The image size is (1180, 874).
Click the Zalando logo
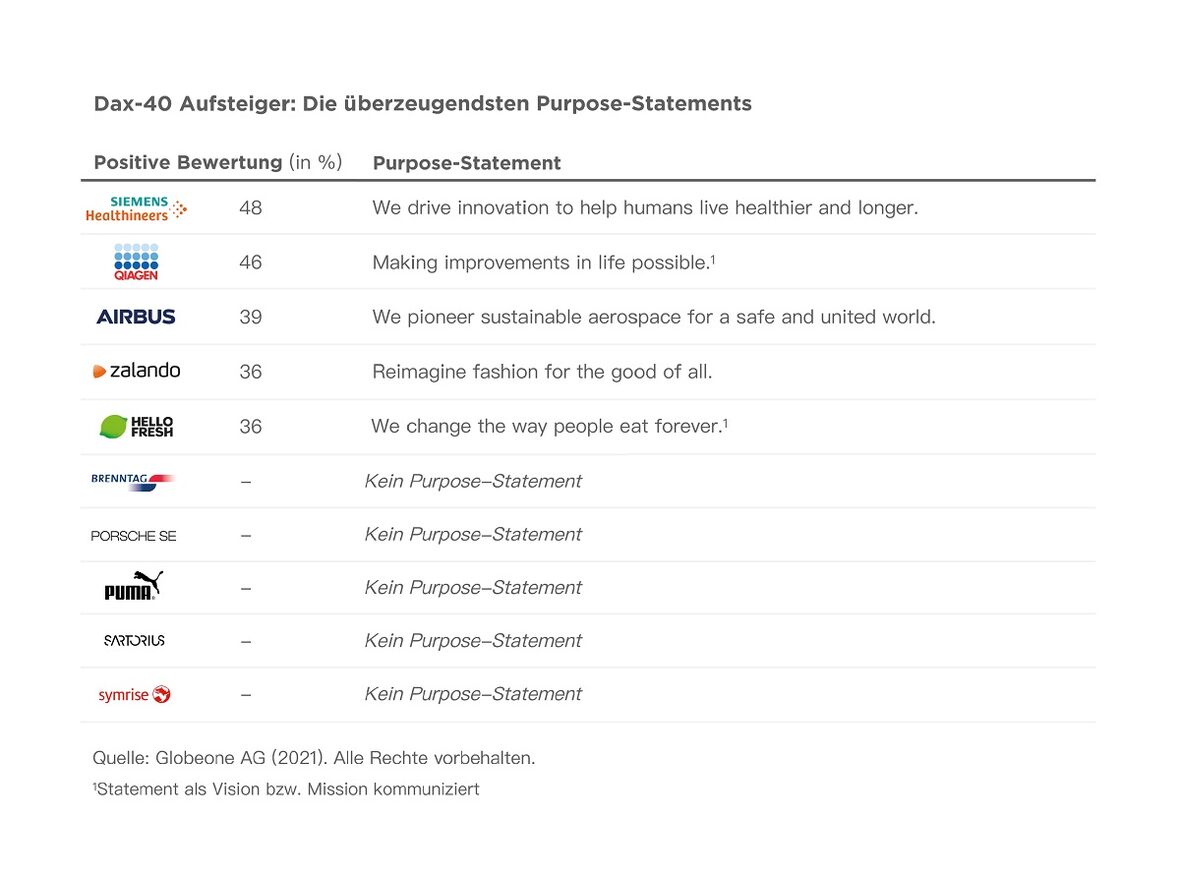pyautogui.click(x=136, y=371)
